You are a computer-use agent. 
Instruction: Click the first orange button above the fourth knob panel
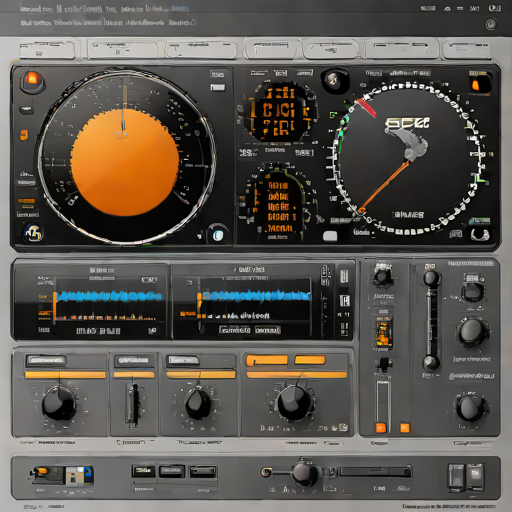267,360
